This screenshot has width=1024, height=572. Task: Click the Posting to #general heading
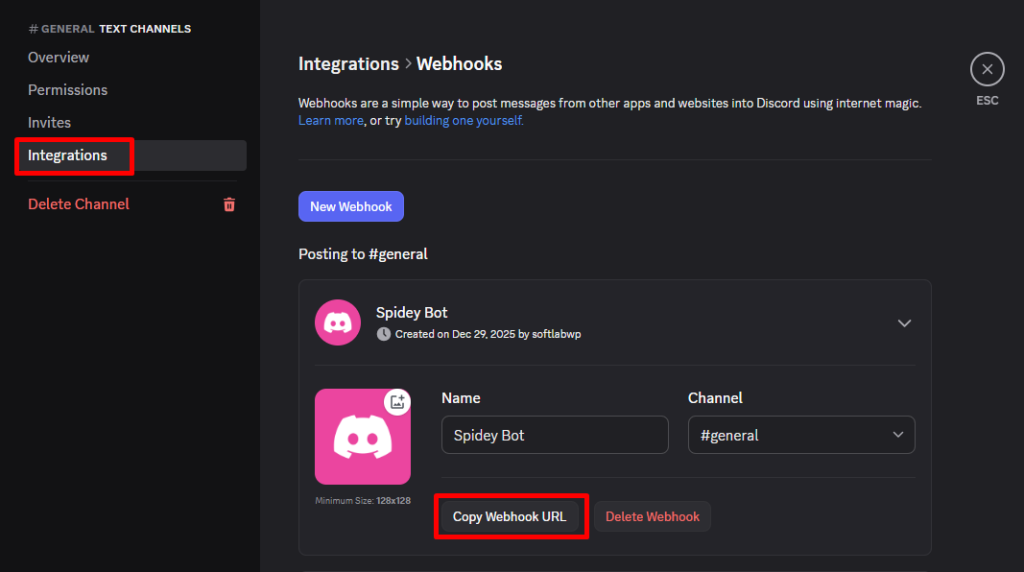coord(363,254)
